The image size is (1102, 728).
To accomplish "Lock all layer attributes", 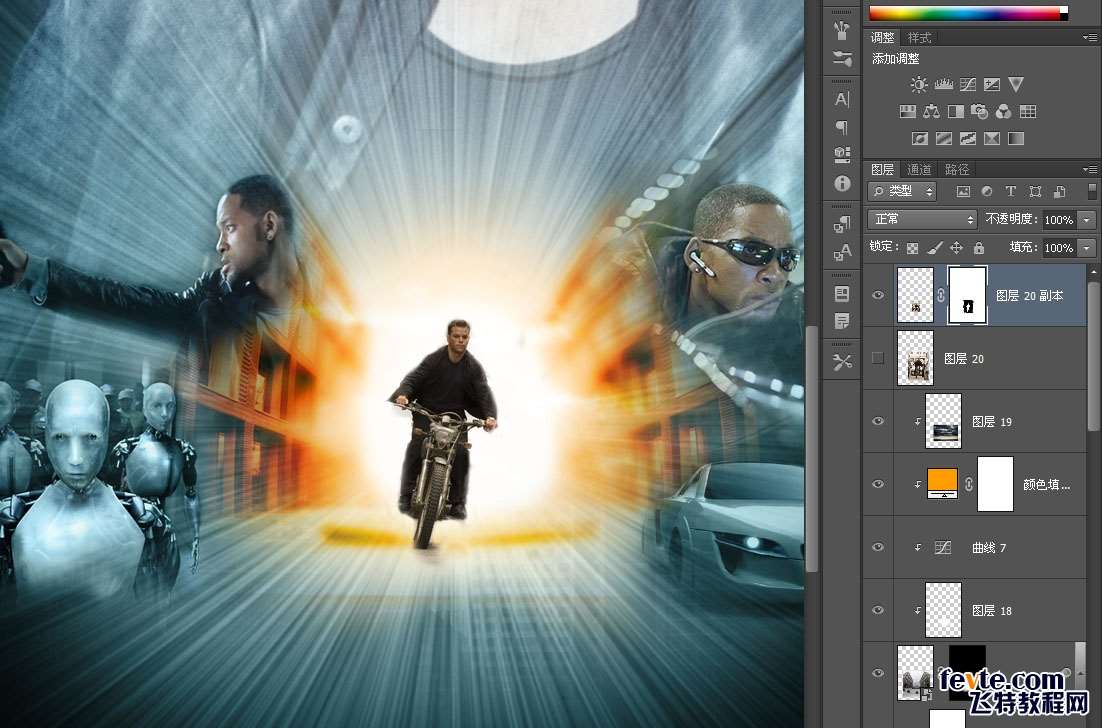I will (979, 248).
